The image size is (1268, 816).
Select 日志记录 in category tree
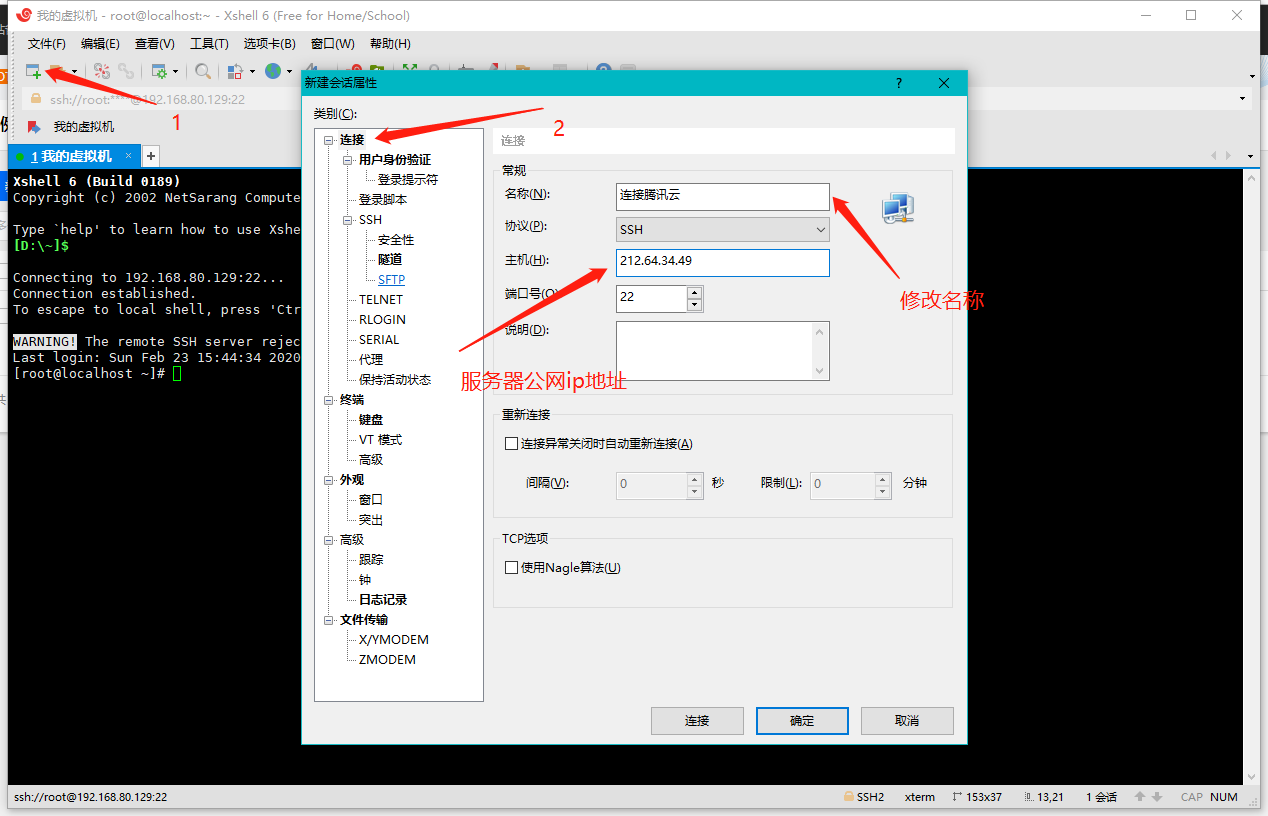coord(383,600)
